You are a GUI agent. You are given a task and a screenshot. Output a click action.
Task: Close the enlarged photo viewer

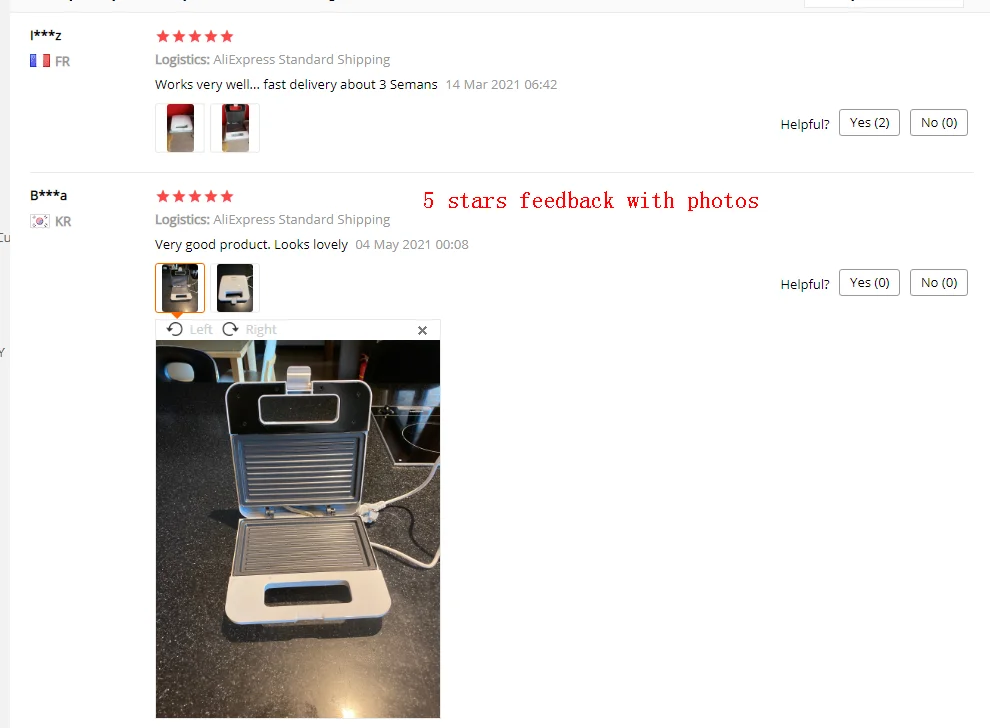[422, 330]
